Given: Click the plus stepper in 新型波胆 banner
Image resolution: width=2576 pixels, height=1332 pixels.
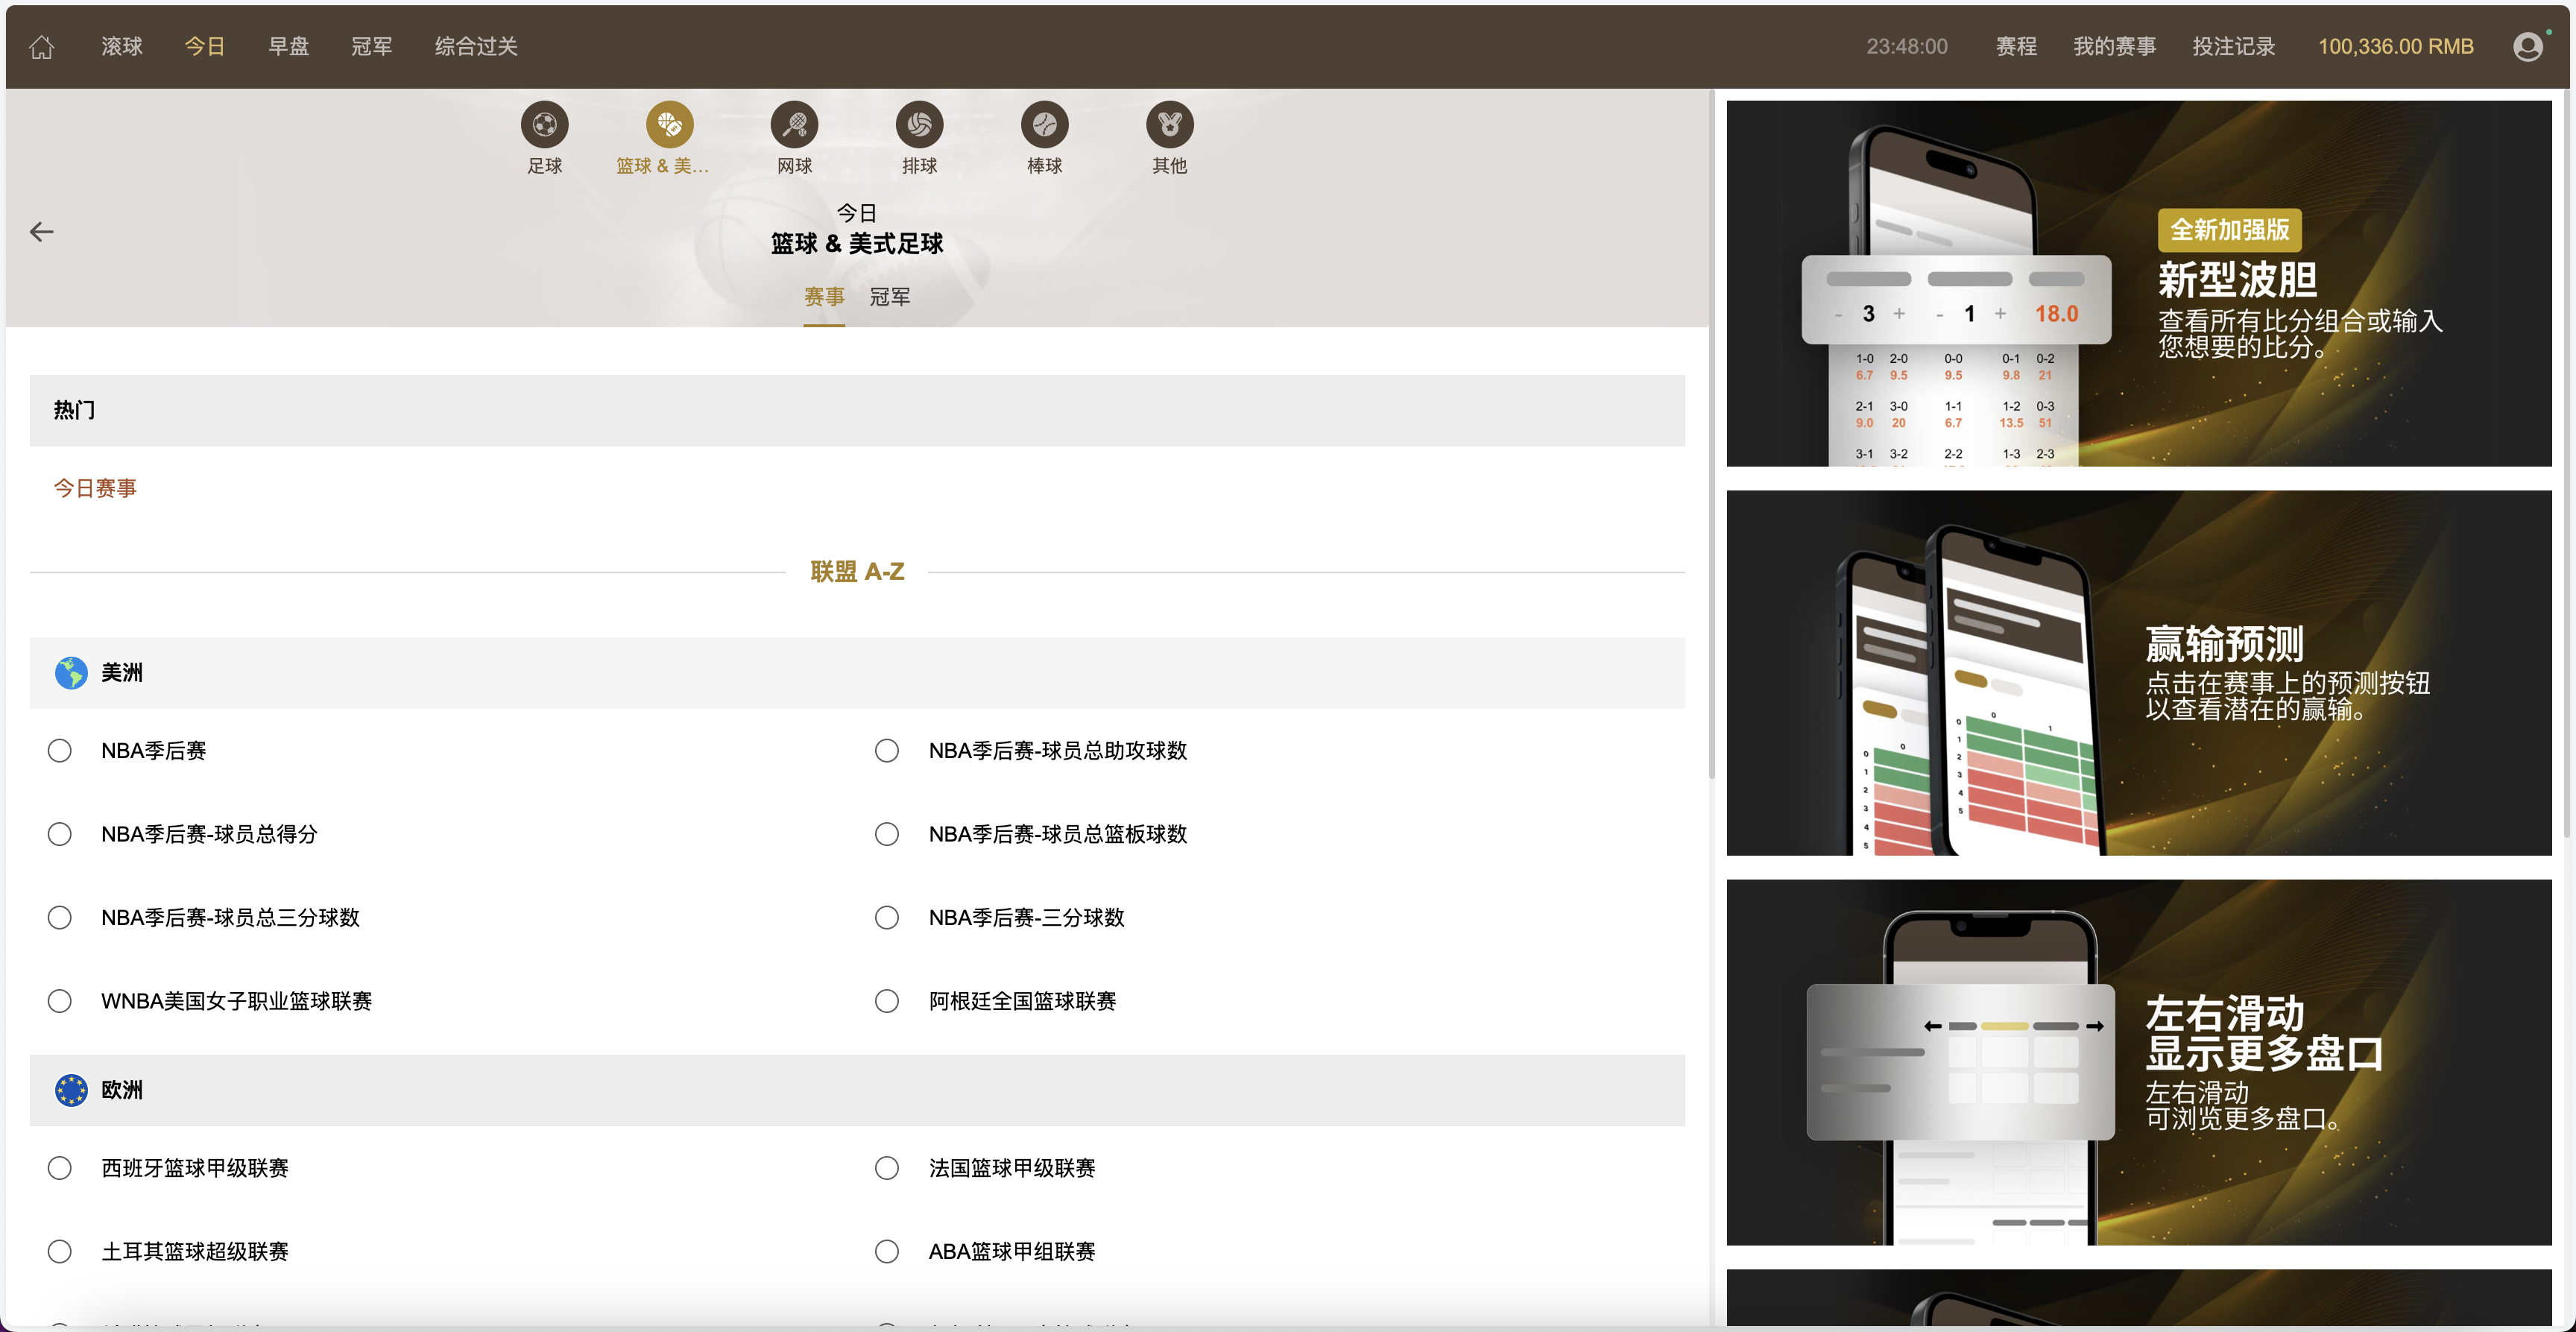Looking at the screenshot, I should click(x=1900, y=312).
